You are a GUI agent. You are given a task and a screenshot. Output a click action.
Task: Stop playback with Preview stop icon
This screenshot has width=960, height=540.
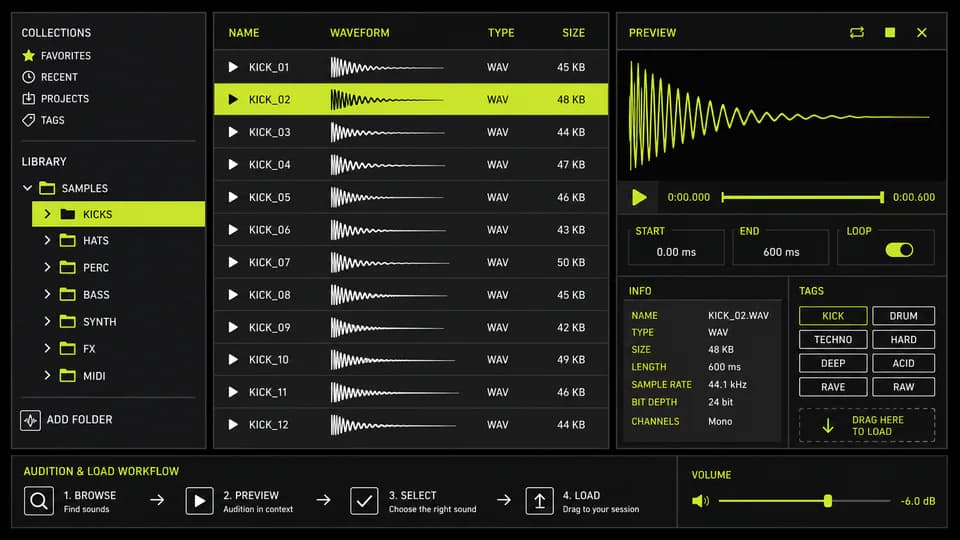[890, 32]
